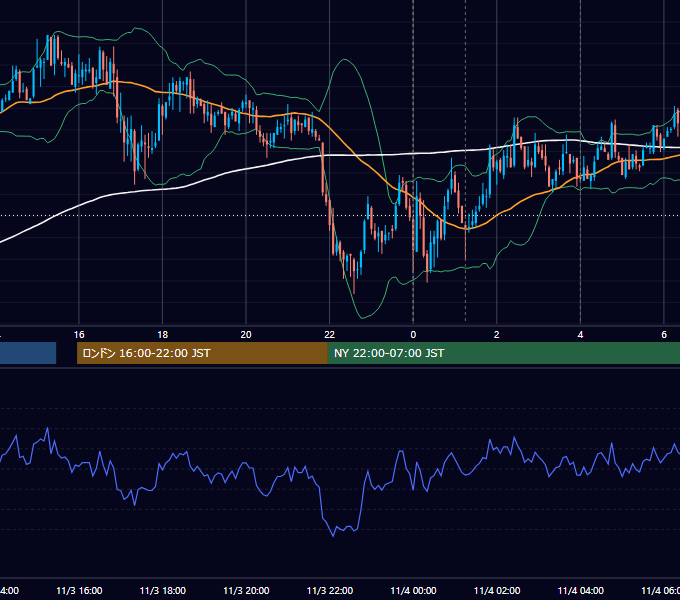Click the 11/3 16:00 time axis label
Screen dimensions: 680x600
pos(79,590)
